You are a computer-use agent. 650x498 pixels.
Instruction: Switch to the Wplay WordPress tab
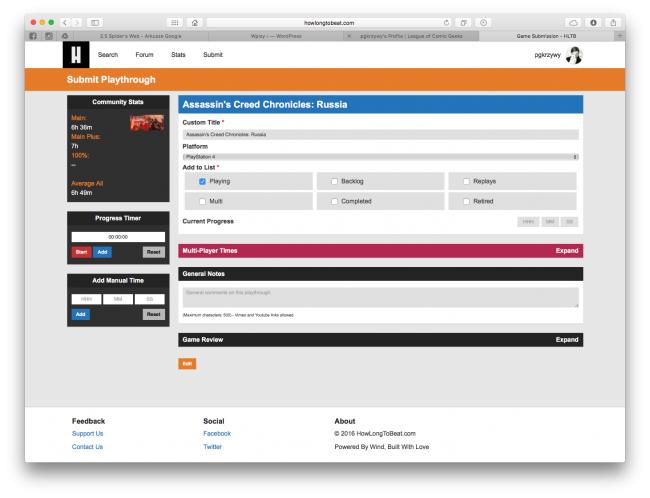(276, 36)
